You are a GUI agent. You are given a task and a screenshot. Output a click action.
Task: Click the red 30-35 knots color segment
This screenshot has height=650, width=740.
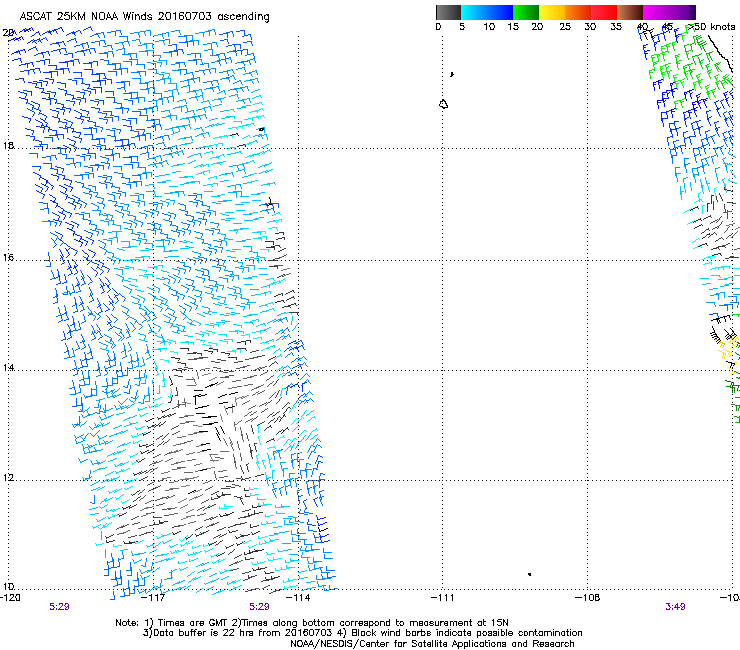[604, 12]
